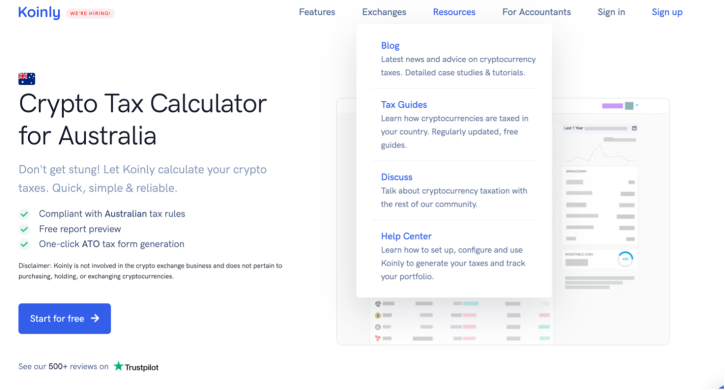Click the Trustpilot star logo

(x=118, y=366)
